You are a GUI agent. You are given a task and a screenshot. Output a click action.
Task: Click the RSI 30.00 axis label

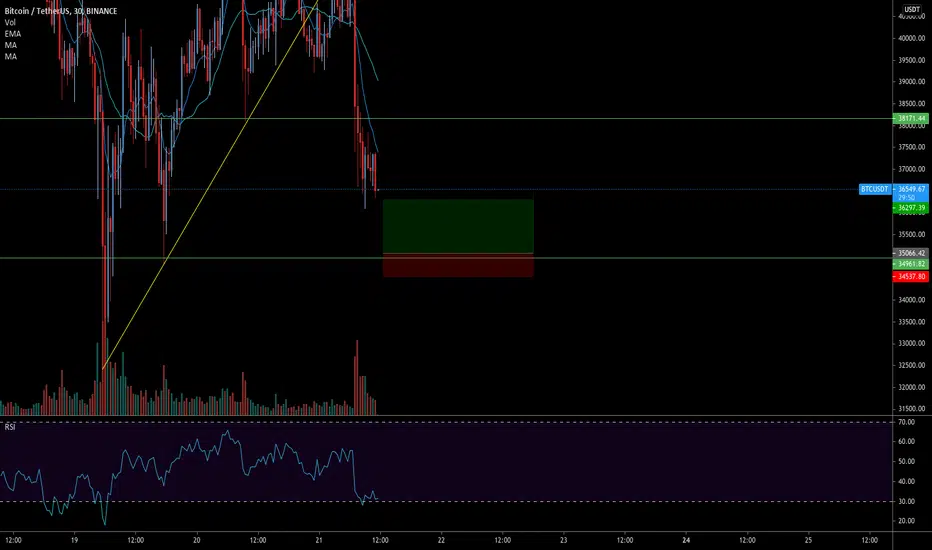(906, 501)
